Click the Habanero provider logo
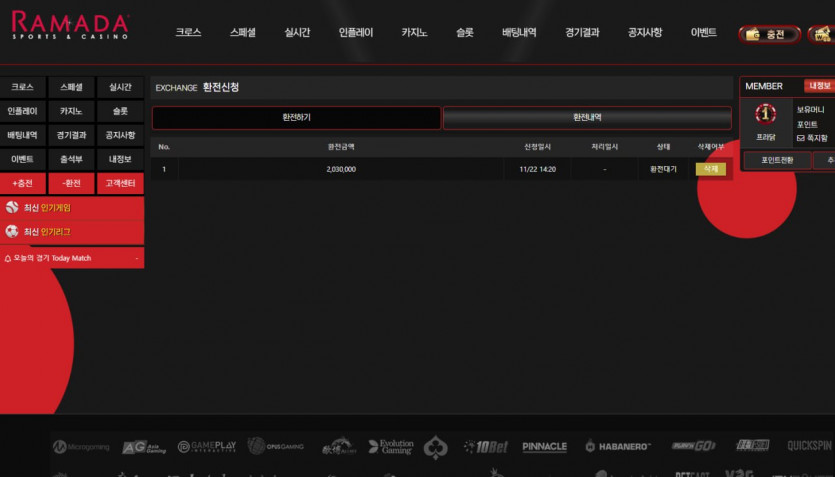This screenshot has height=477, width=835. (x=618, y=447)
